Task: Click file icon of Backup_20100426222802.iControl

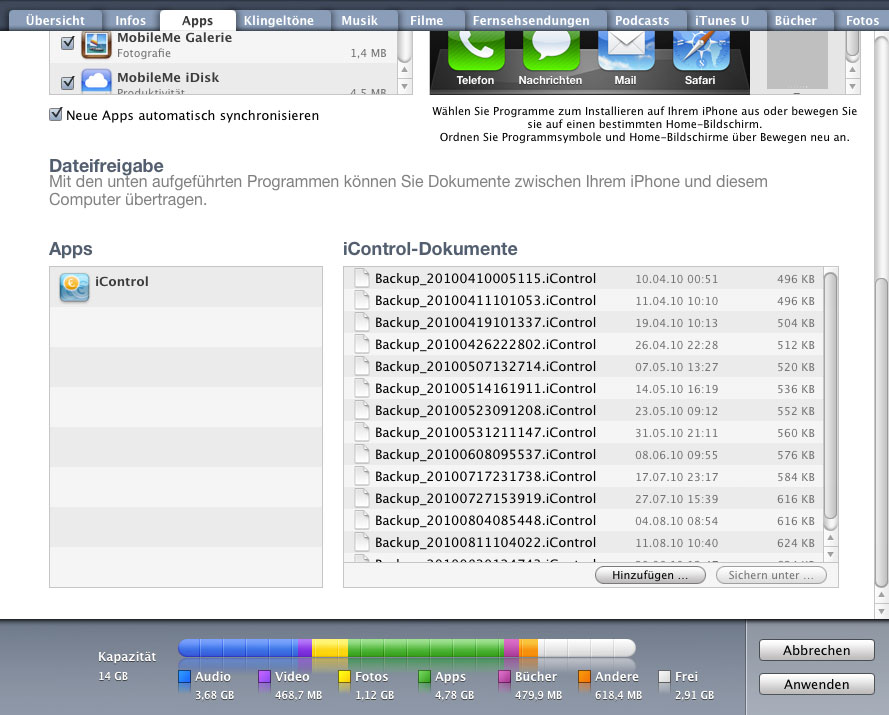Action: point(361,344)
